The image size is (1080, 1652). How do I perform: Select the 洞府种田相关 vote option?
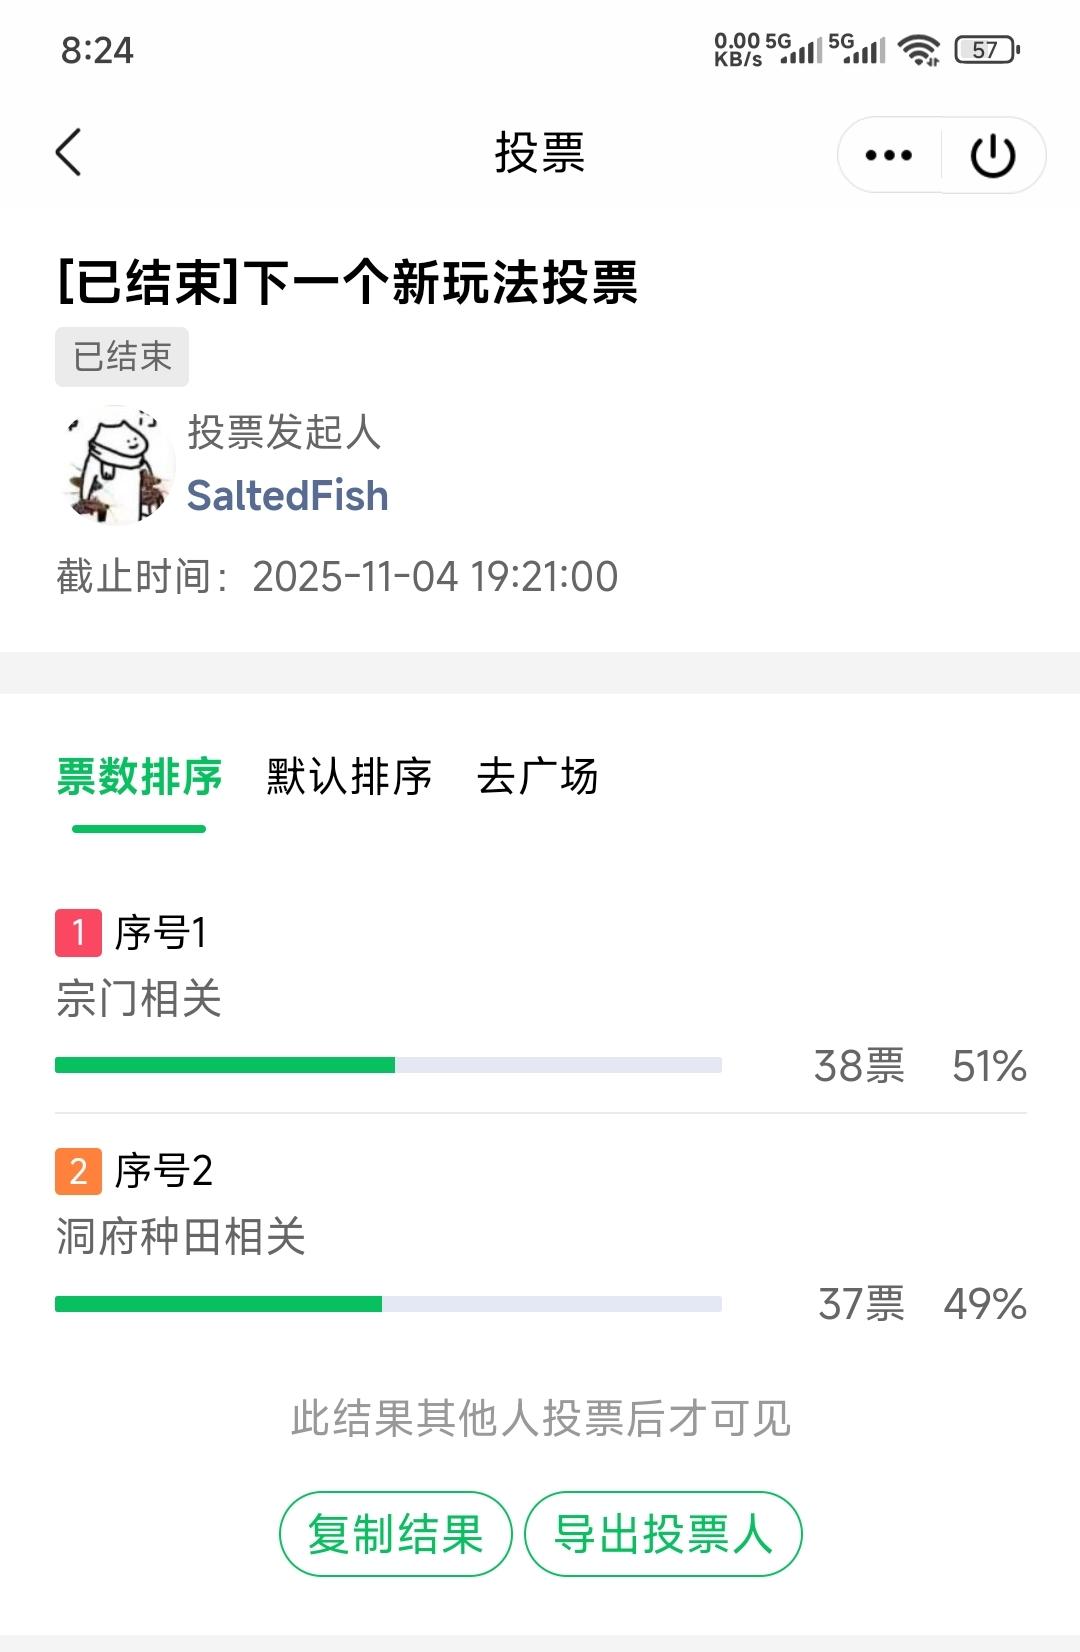point(181,1237)
